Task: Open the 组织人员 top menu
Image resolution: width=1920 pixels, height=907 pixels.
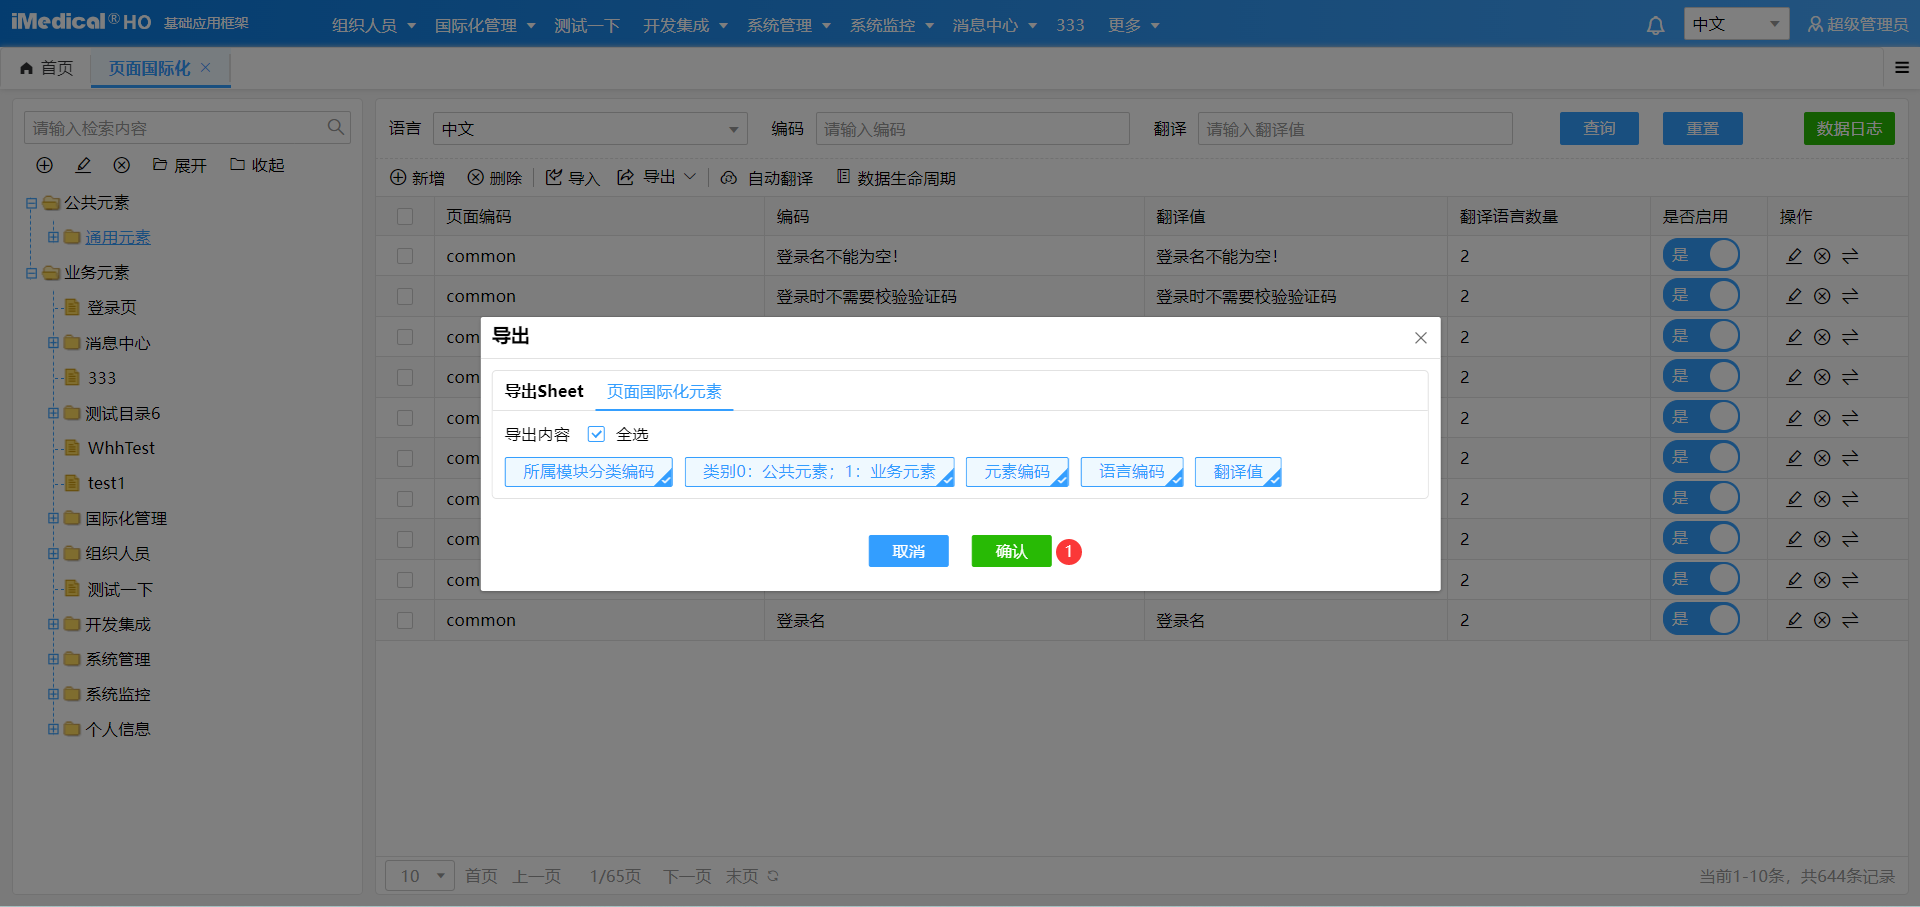Action: [x=374, y=25]
